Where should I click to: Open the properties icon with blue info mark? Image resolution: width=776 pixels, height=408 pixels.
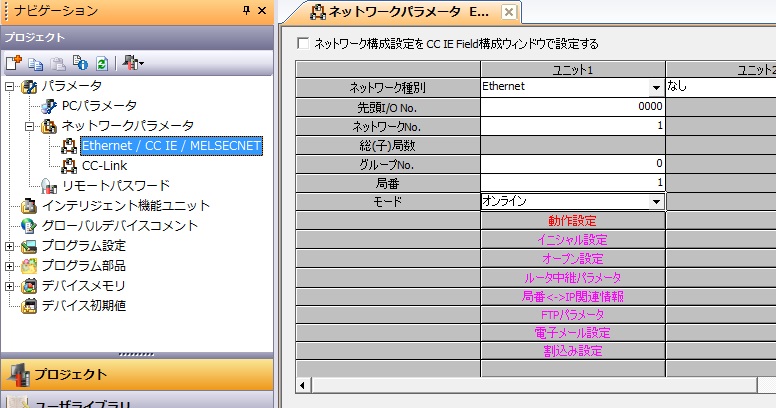(x=80, y=63)
